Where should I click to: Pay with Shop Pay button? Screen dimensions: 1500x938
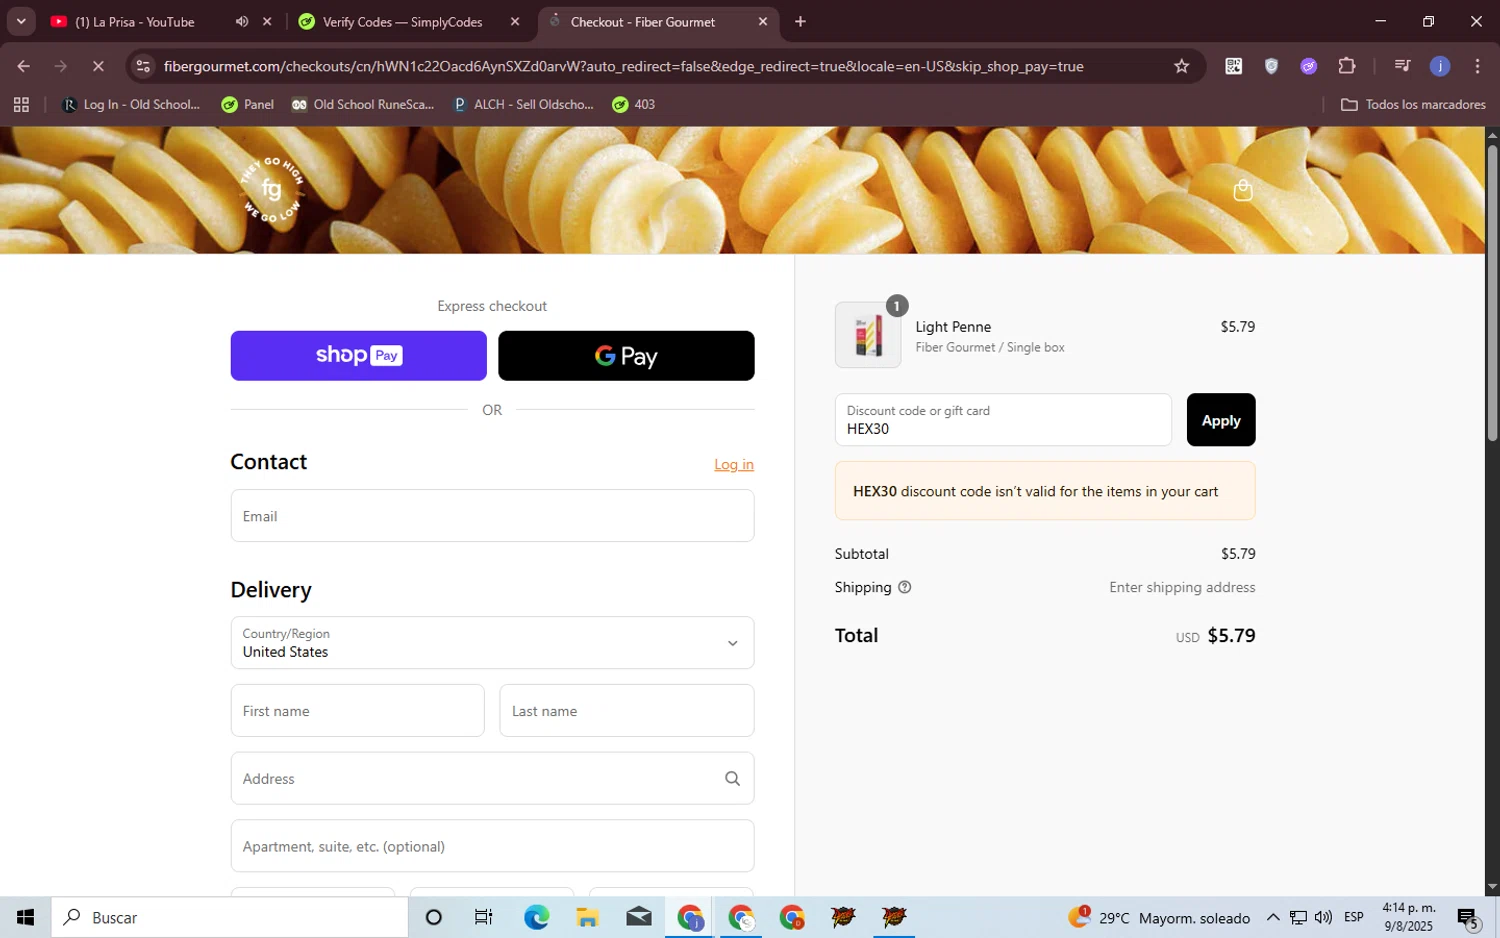pyautogui.click(x=358, y=355)
